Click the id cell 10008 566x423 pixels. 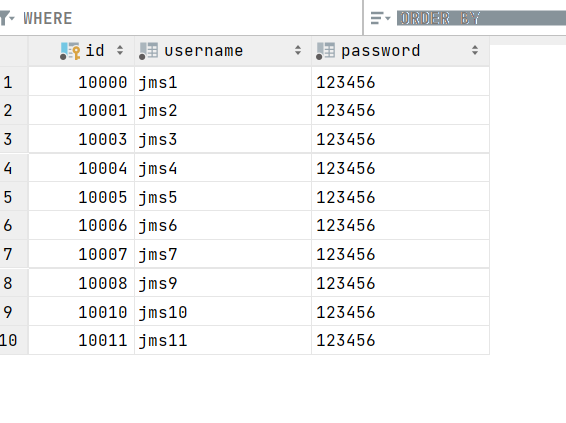[82, 283]
